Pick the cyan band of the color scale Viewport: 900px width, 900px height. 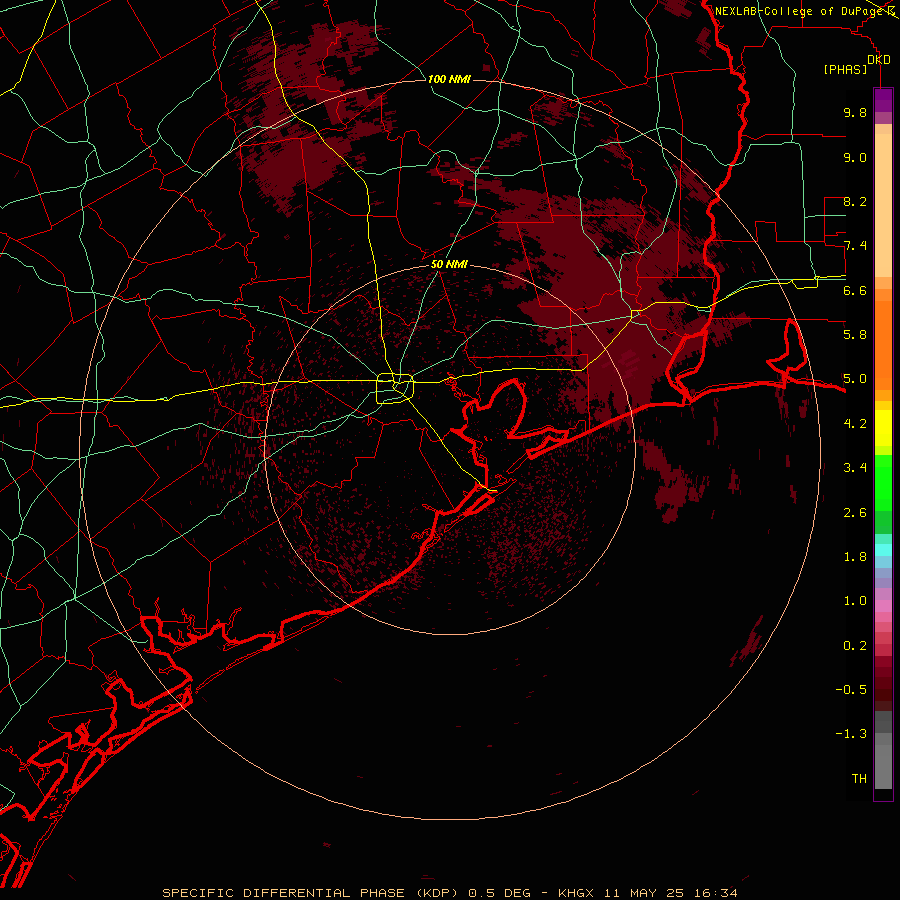883,550
